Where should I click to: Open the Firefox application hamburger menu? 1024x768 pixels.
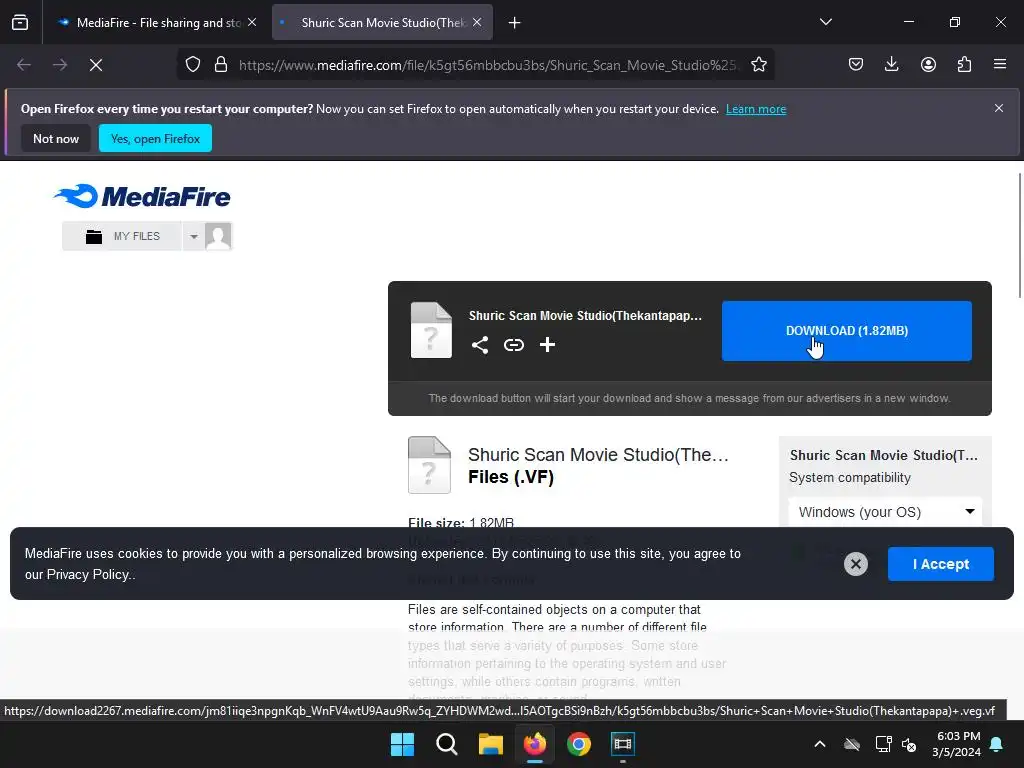point(1000,65)
